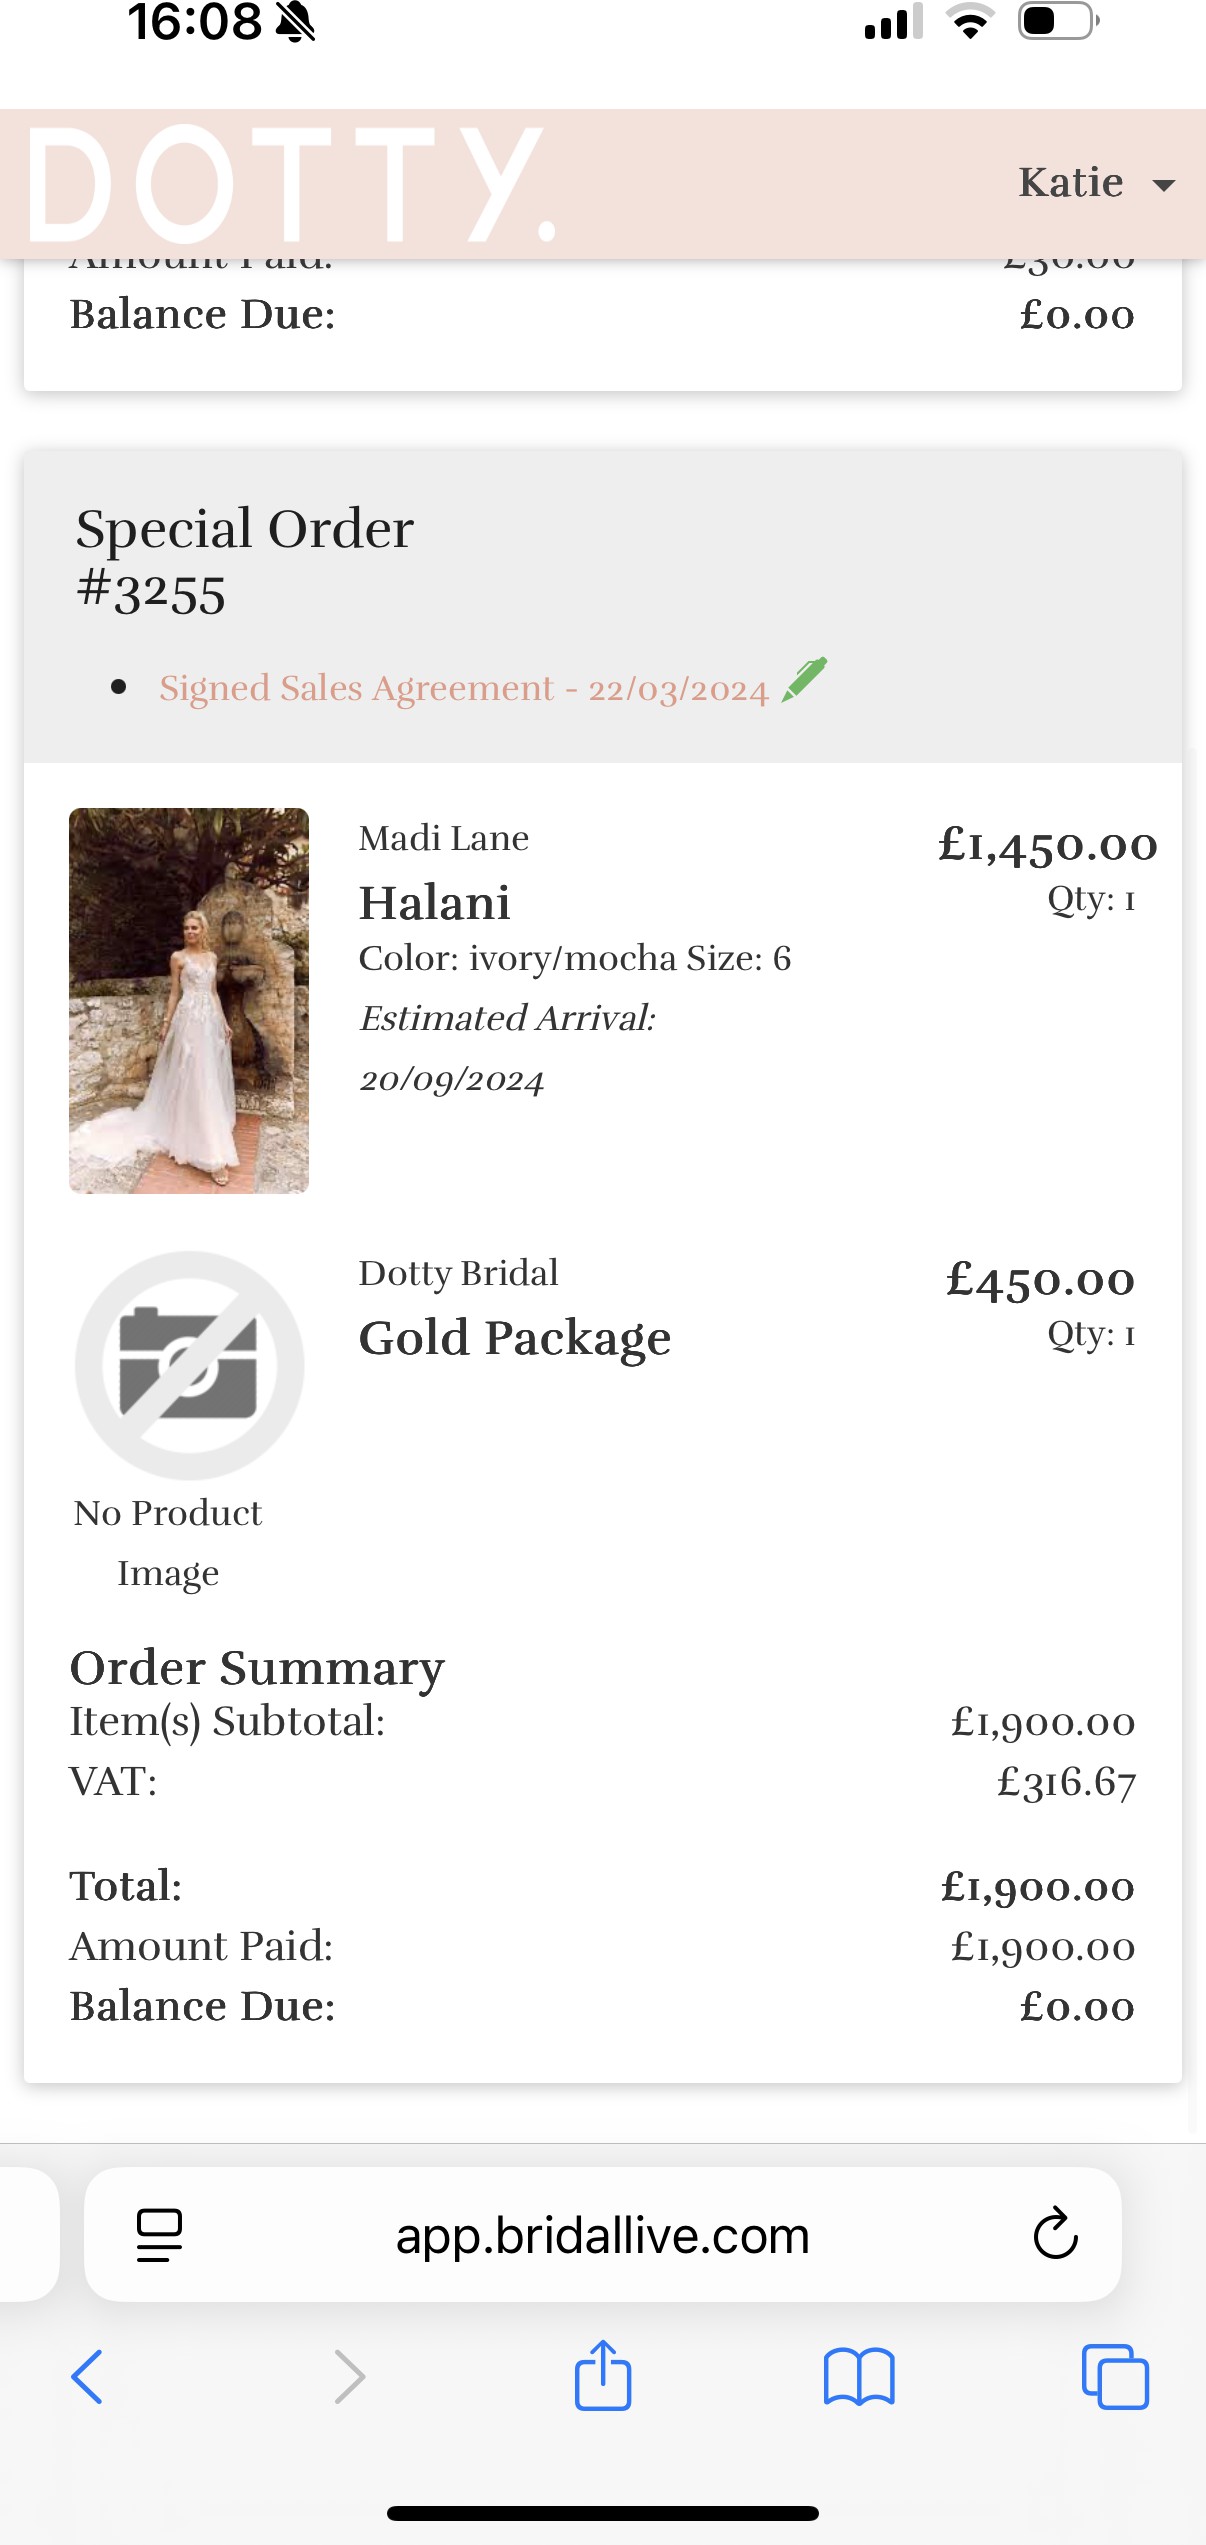Tap the app.bridallive.com address bar
This screenshot has height=2545, width=1206.
pyautogui.click(x=602, y=2235)
